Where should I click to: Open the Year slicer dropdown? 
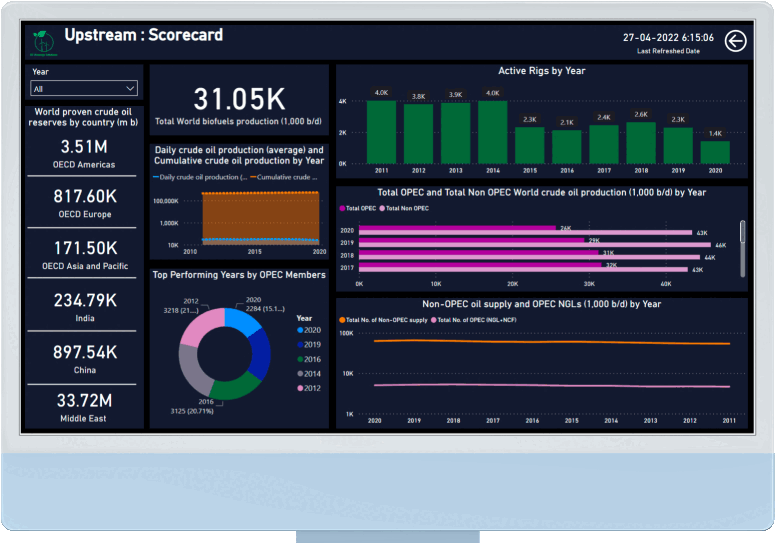click(84, 88)
